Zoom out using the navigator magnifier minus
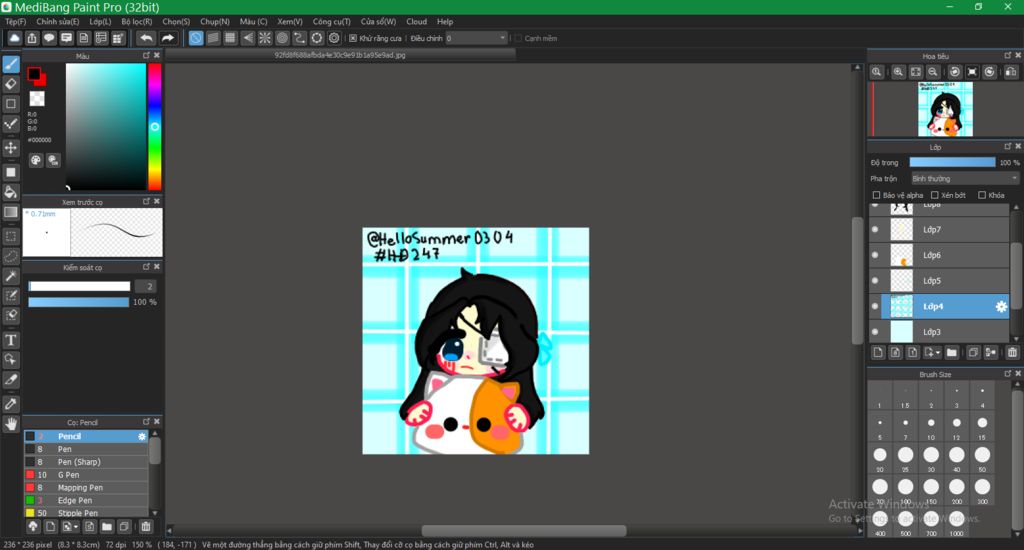The width and height of the screenshot is (1024, 550). click(933, 72)
